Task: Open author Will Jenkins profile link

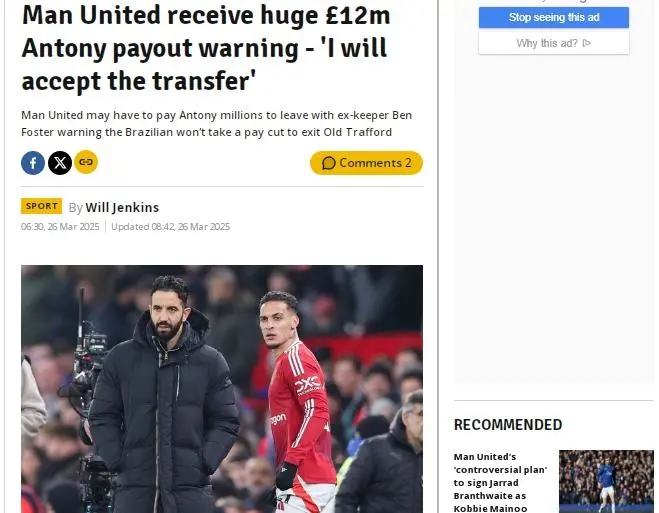Action: pos(122,208)
